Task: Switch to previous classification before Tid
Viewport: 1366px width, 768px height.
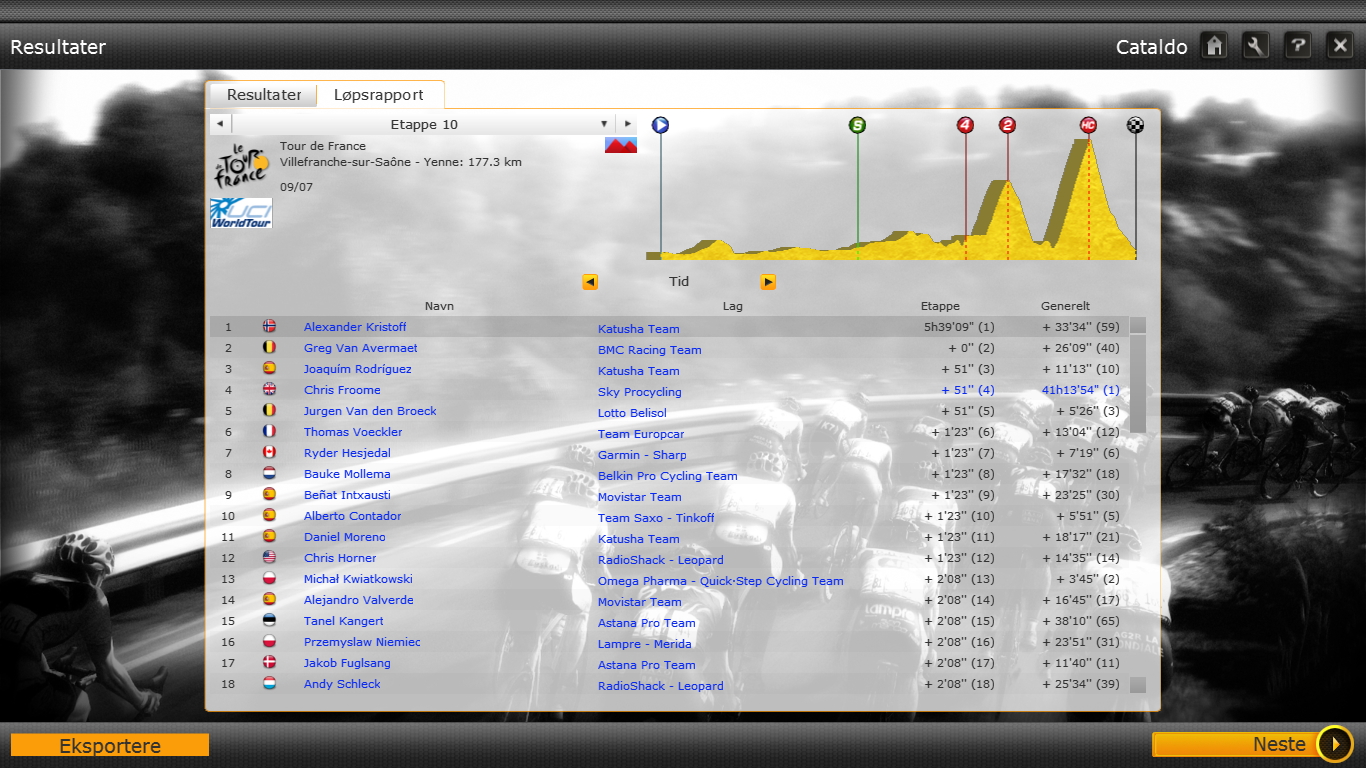Action: click(x=590, y=282)
